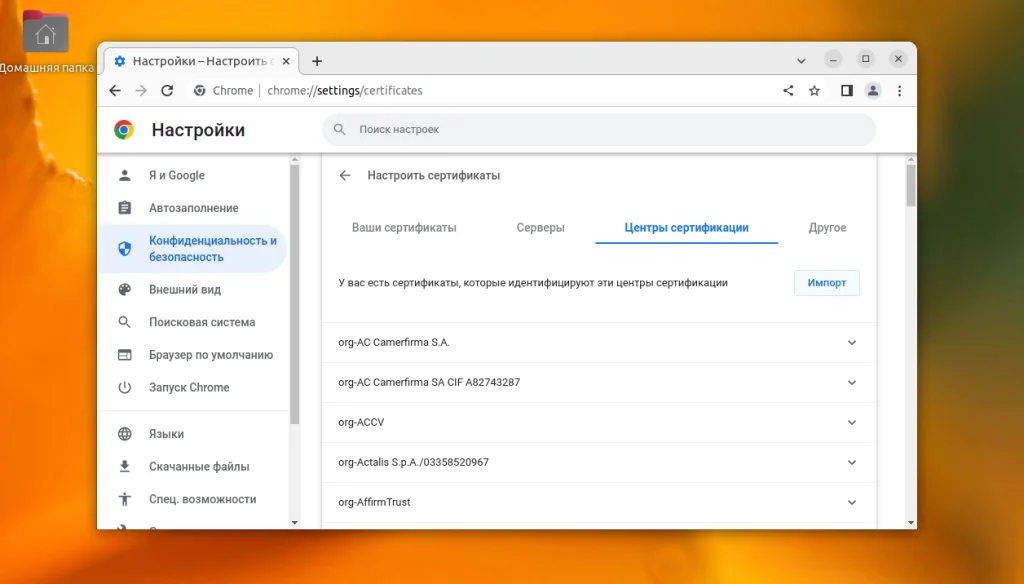Open Домашняя папка on the desktop
This screenshot has height=584, width=1024.
(x=45, y=32)
